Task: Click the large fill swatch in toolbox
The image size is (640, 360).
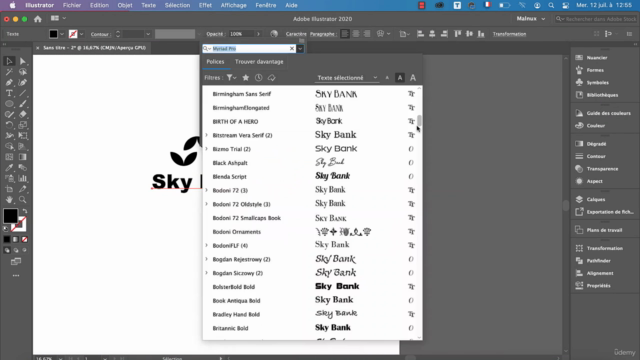Action: tap(11, 216)
